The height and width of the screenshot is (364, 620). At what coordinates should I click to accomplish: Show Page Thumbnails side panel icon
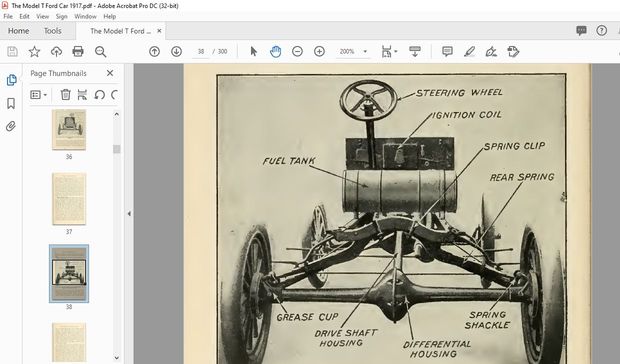tap(11, 80)
